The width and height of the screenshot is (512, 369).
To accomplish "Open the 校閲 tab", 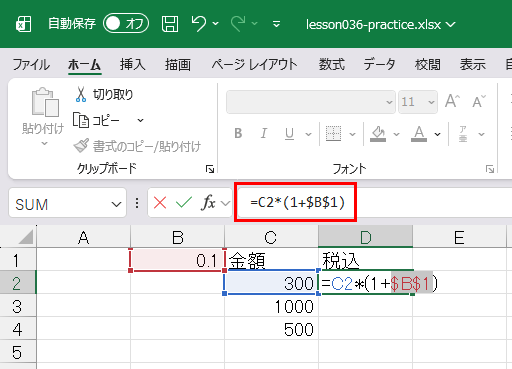I will tap(428, 64).
